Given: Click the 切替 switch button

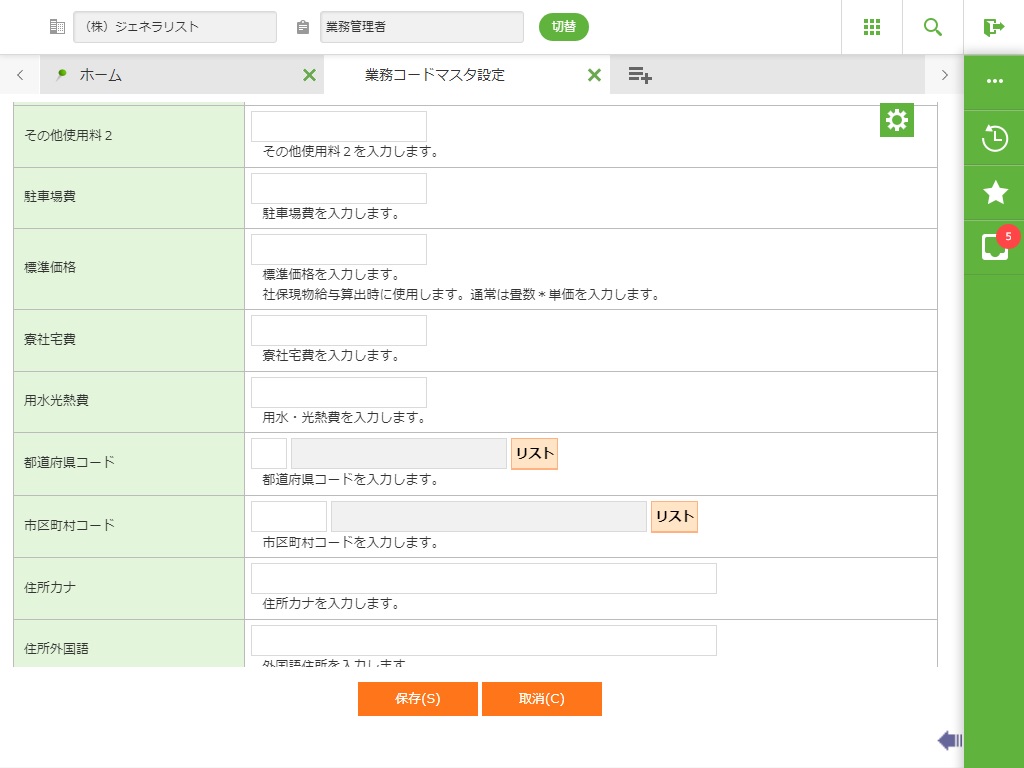Looking at the screenshot, I should click(563, 27).
